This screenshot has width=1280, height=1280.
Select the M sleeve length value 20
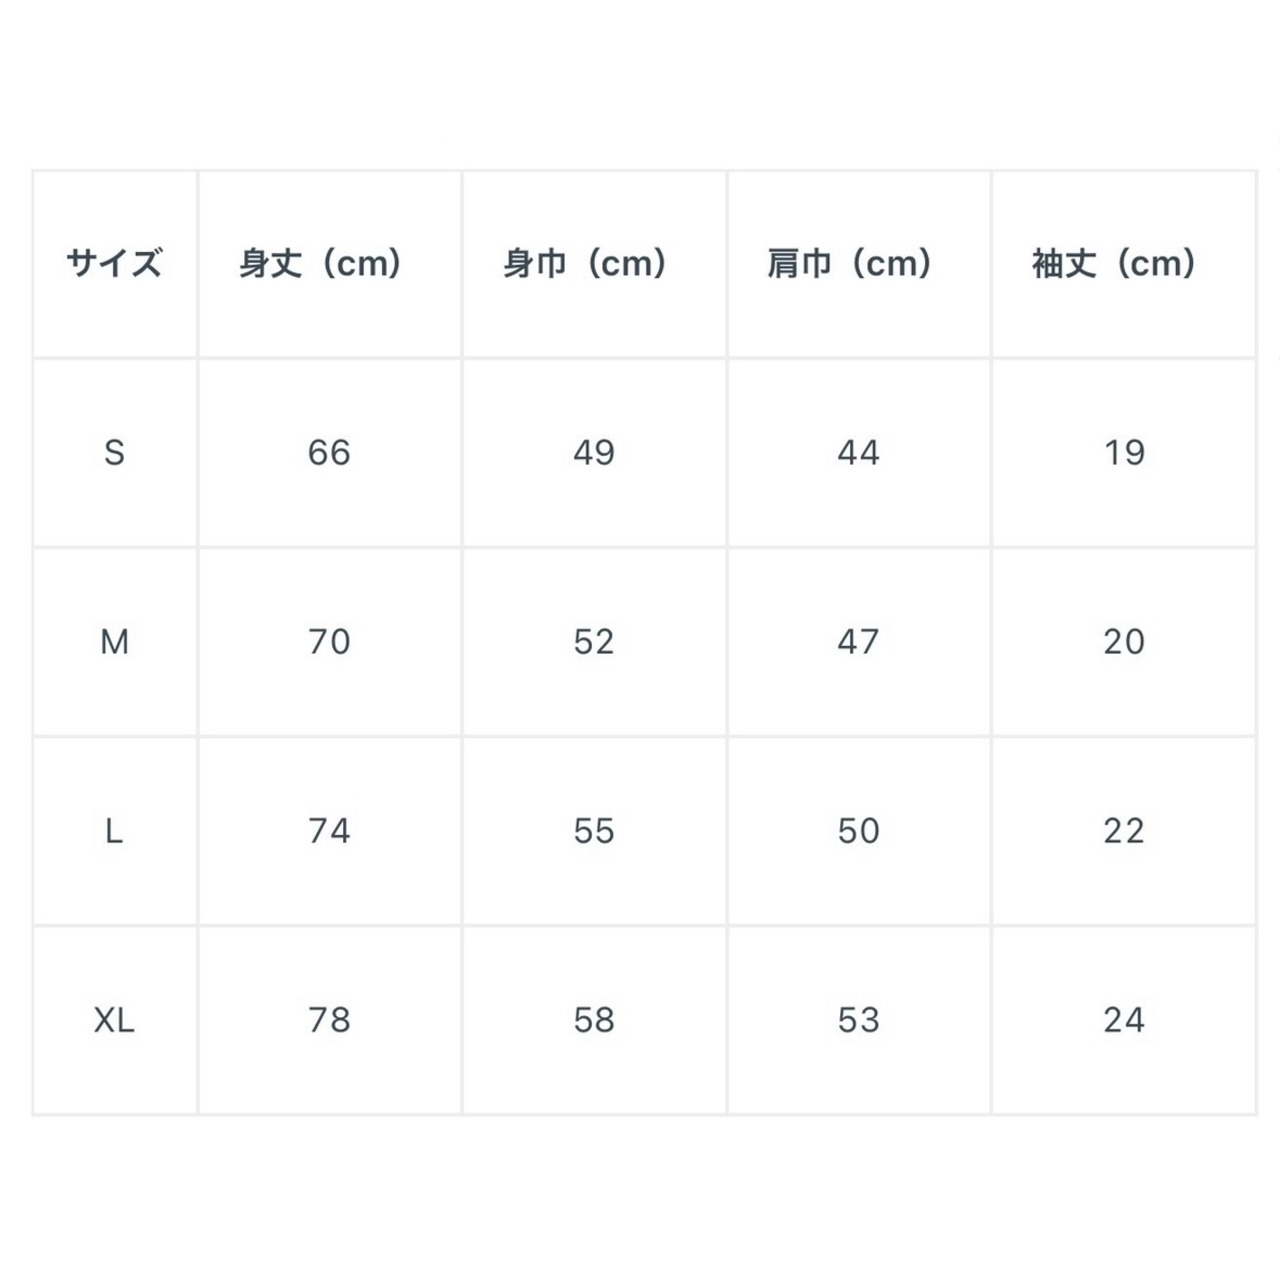1124,642
